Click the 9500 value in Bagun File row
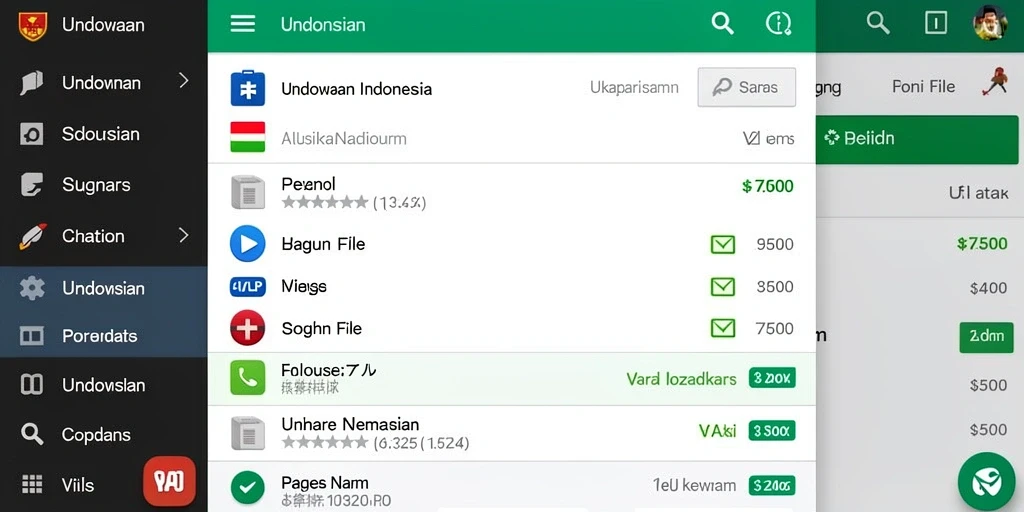 click(775, 245)
